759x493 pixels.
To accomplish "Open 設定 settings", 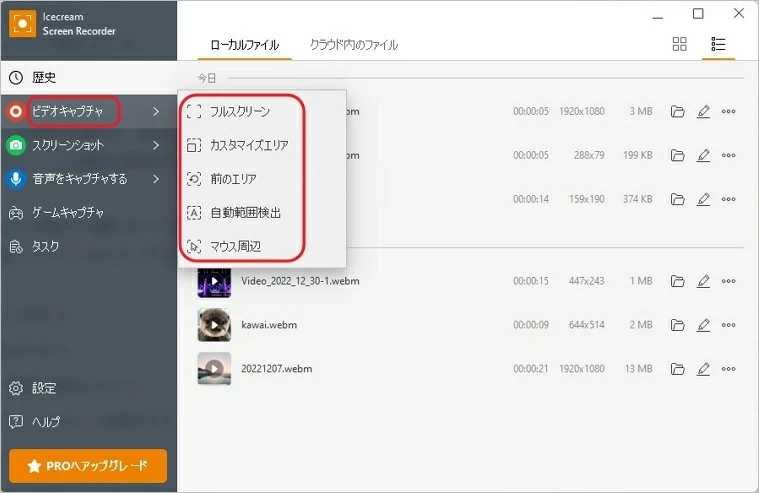I will [44, 388].
